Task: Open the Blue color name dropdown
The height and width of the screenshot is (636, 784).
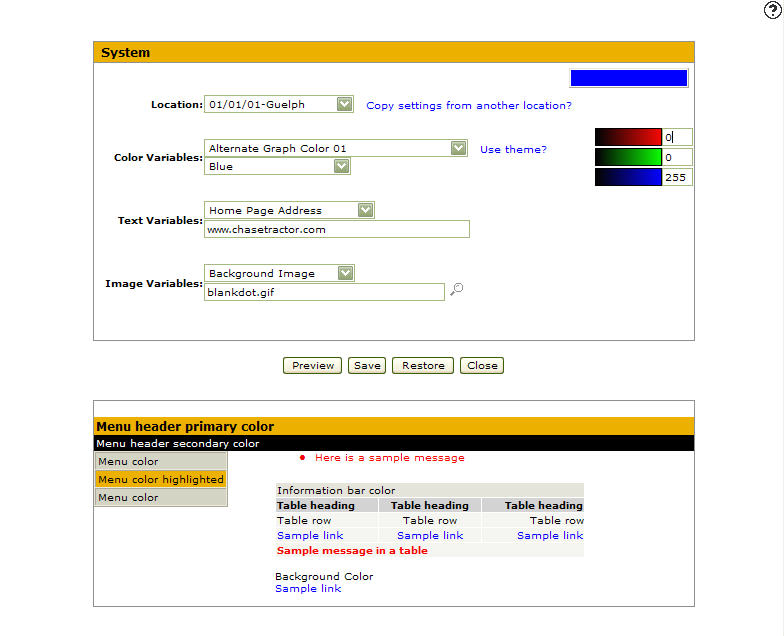Action: coord(341,166)
